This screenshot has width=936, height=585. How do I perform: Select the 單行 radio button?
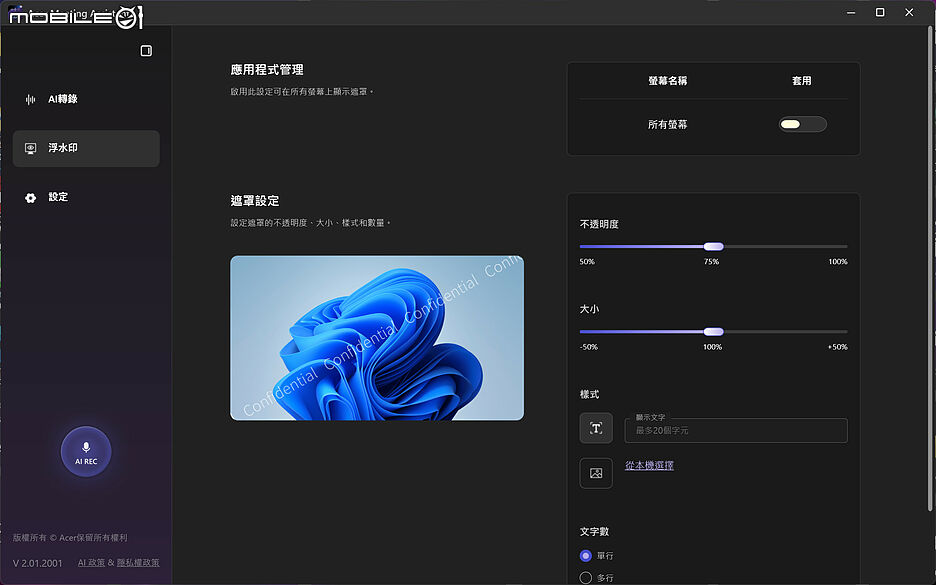point(586,556)
